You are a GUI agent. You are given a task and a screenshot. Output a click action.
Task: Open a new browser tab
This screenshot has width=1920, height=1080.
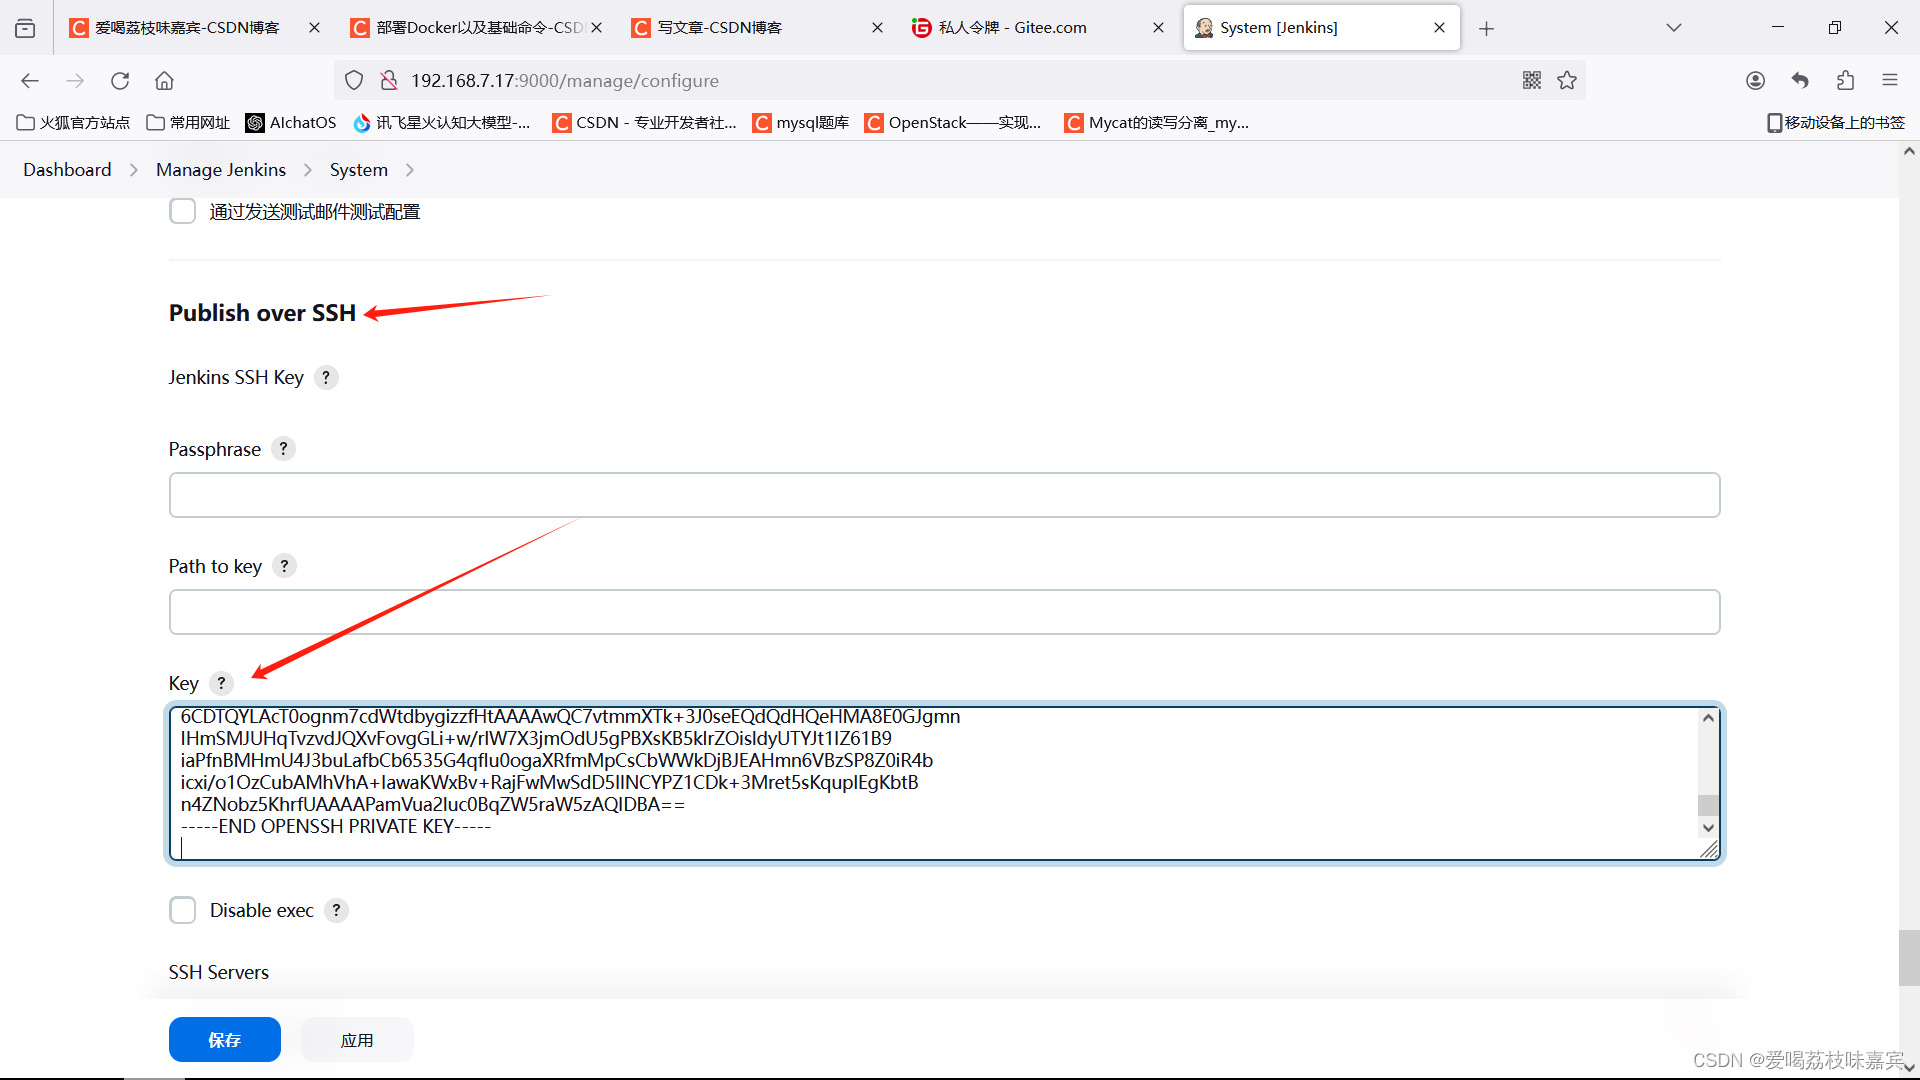pos(1486,28)
